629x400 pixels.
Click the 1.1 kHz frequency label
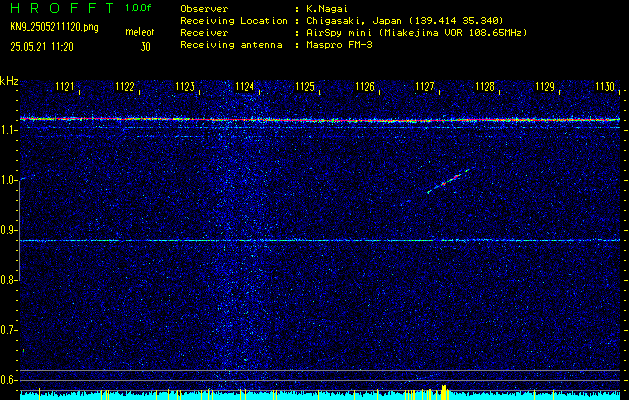pyautogui.click(x=8, y=130)
